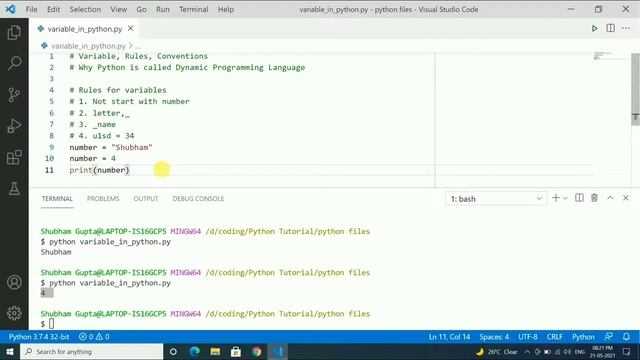Show hidden system tray icons
This screenshot has height=360, width=640.
click(x=527, y=351)
